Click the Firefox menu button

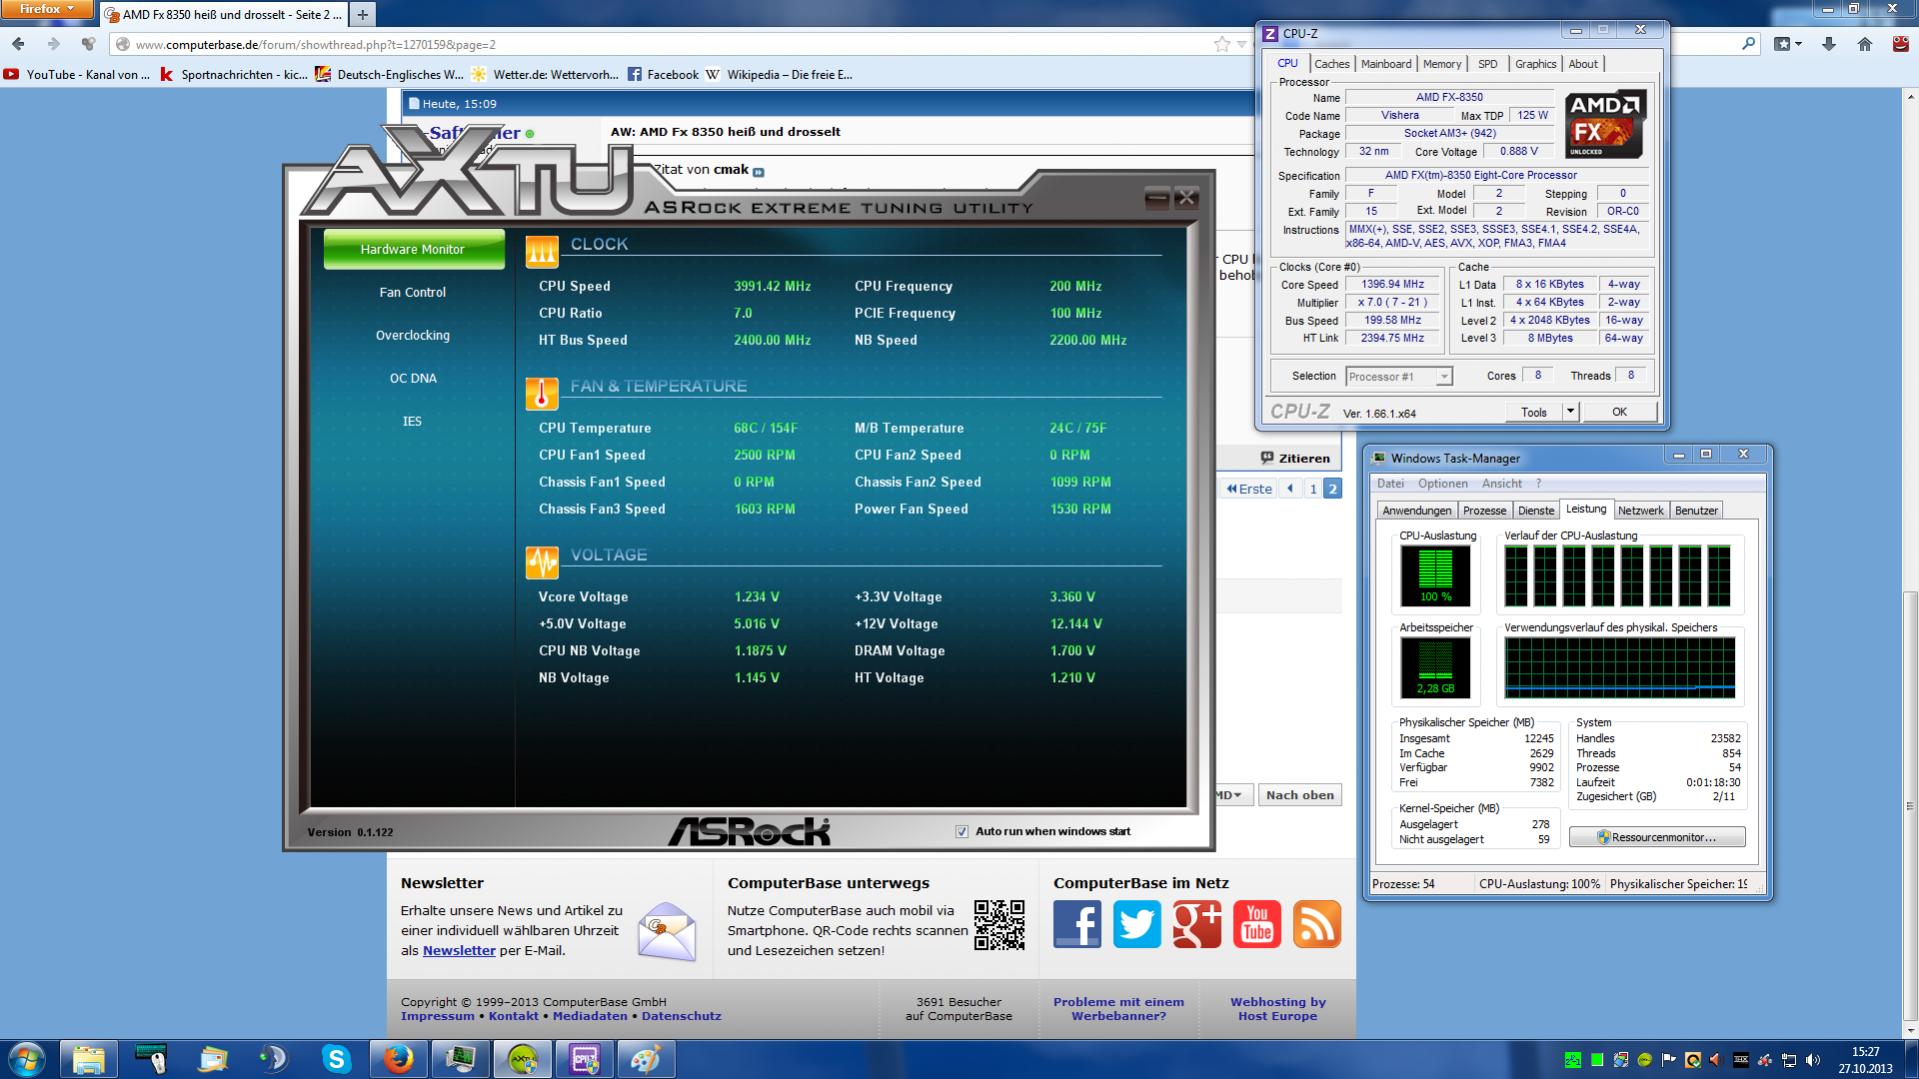[x=47, y=9]
